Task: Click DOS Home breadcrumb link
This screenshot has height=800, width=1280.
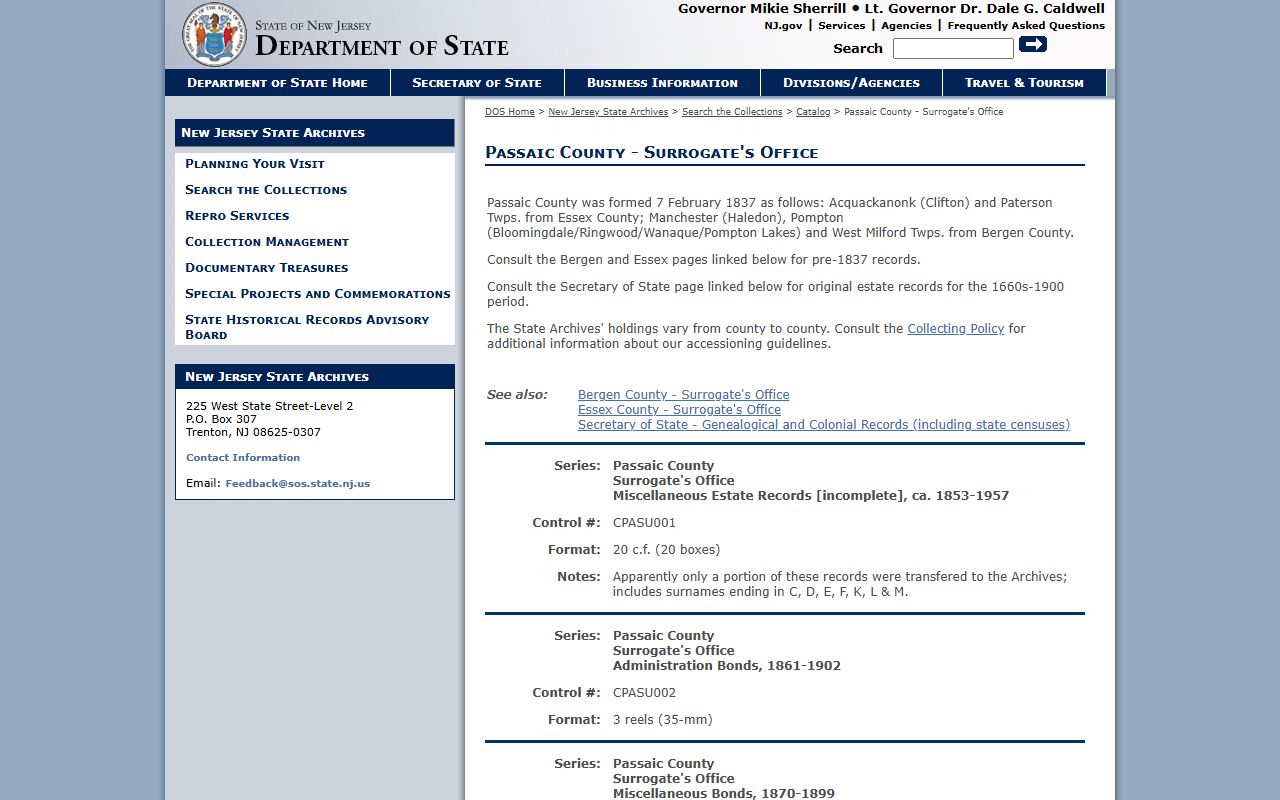Action: (510, 112)
